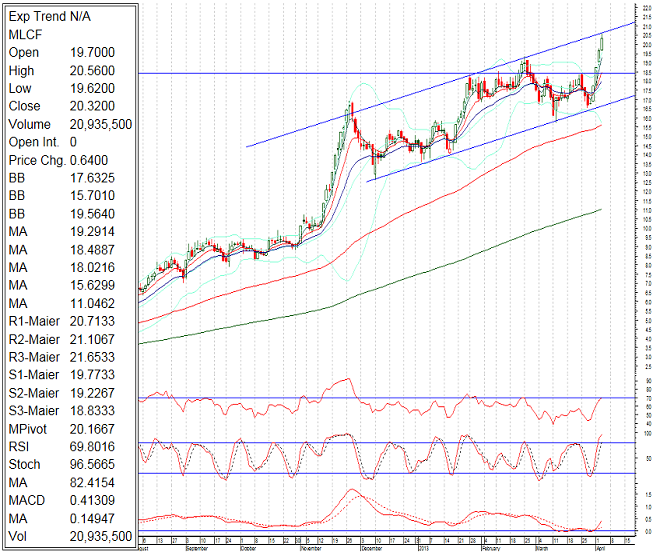Click the S3-Maier support row
The height and width of the screenshot is (560, 660).
tap(68, 411)
